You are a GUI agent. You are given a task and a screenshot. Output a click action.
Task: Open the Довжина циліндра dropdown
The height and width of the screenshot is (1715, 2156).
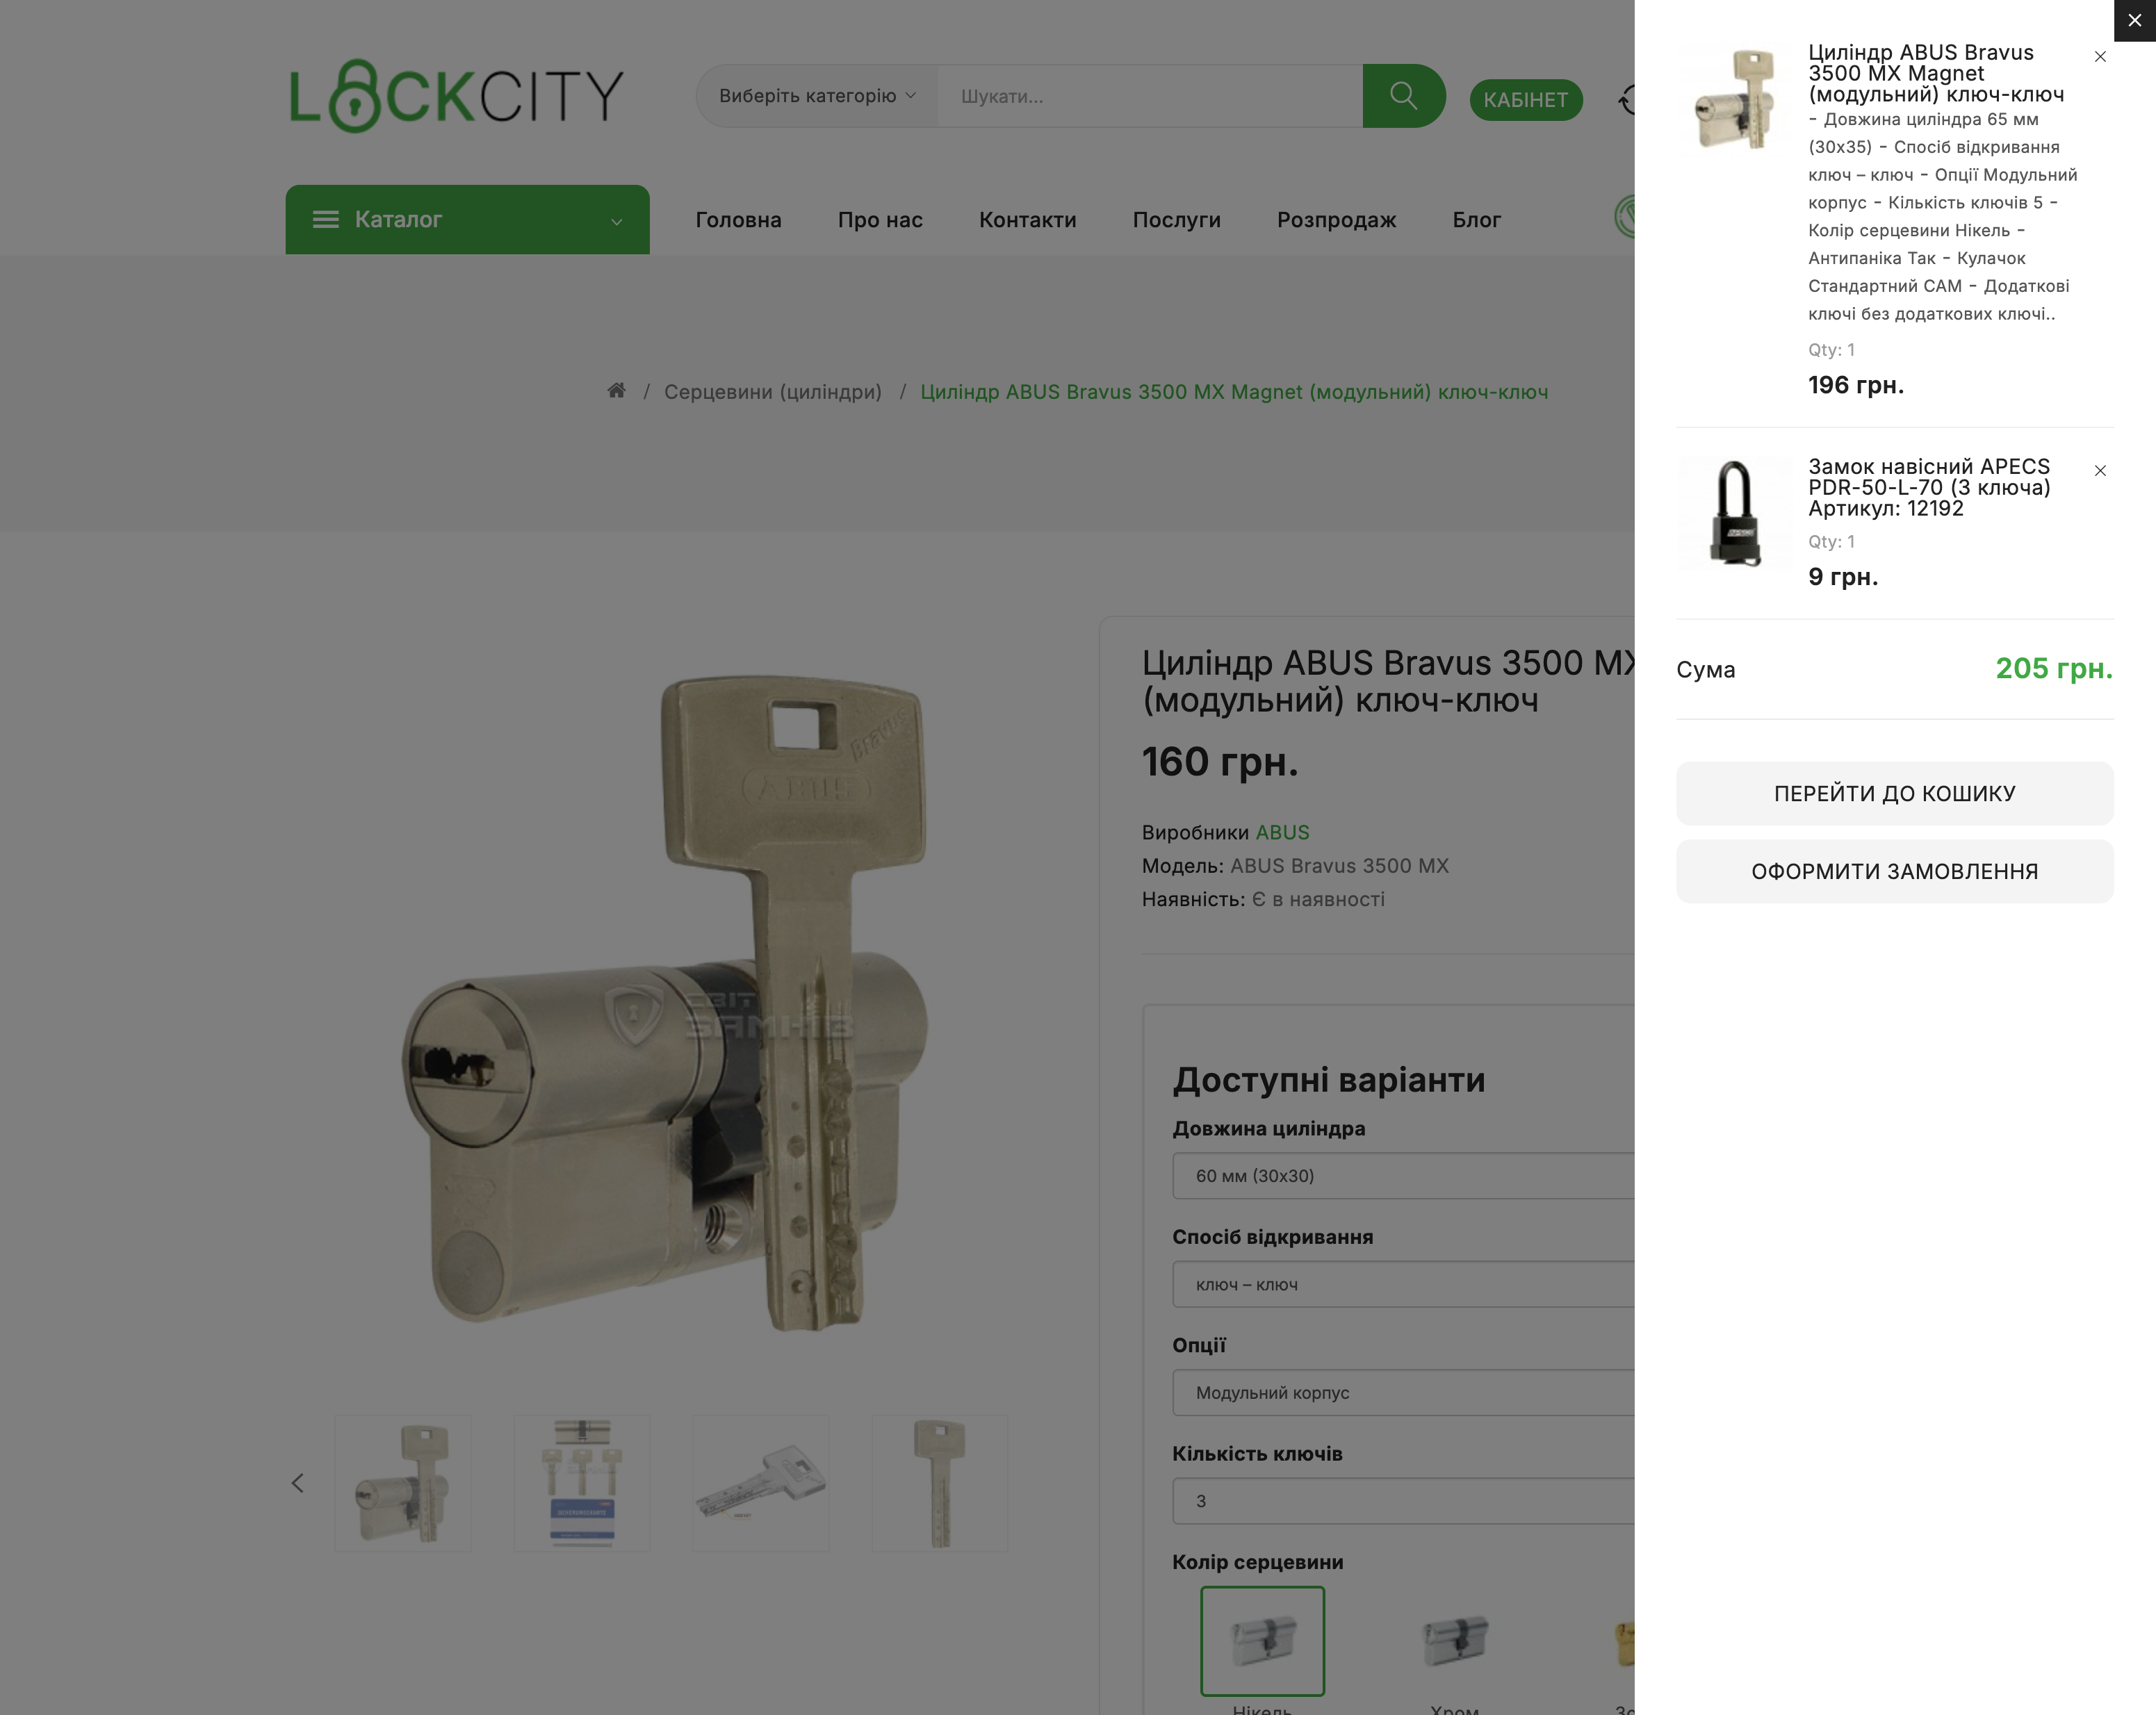pyautogui.click(x=1404, y=1176)
